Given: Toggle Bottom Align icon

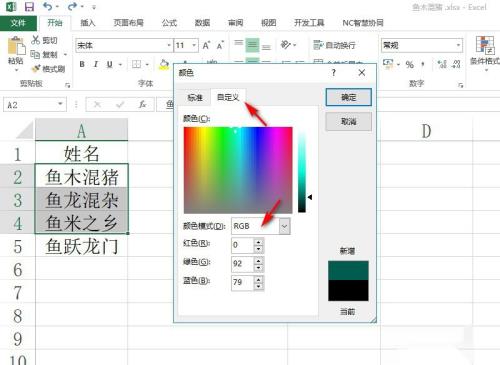Looking at the screenshot, I should (266, 47).
